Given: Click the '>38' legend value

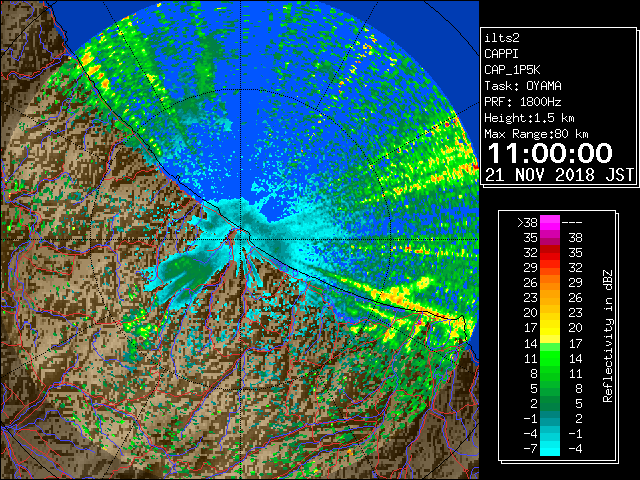Looking at the screenshot, I should click(x=527, y=223).
